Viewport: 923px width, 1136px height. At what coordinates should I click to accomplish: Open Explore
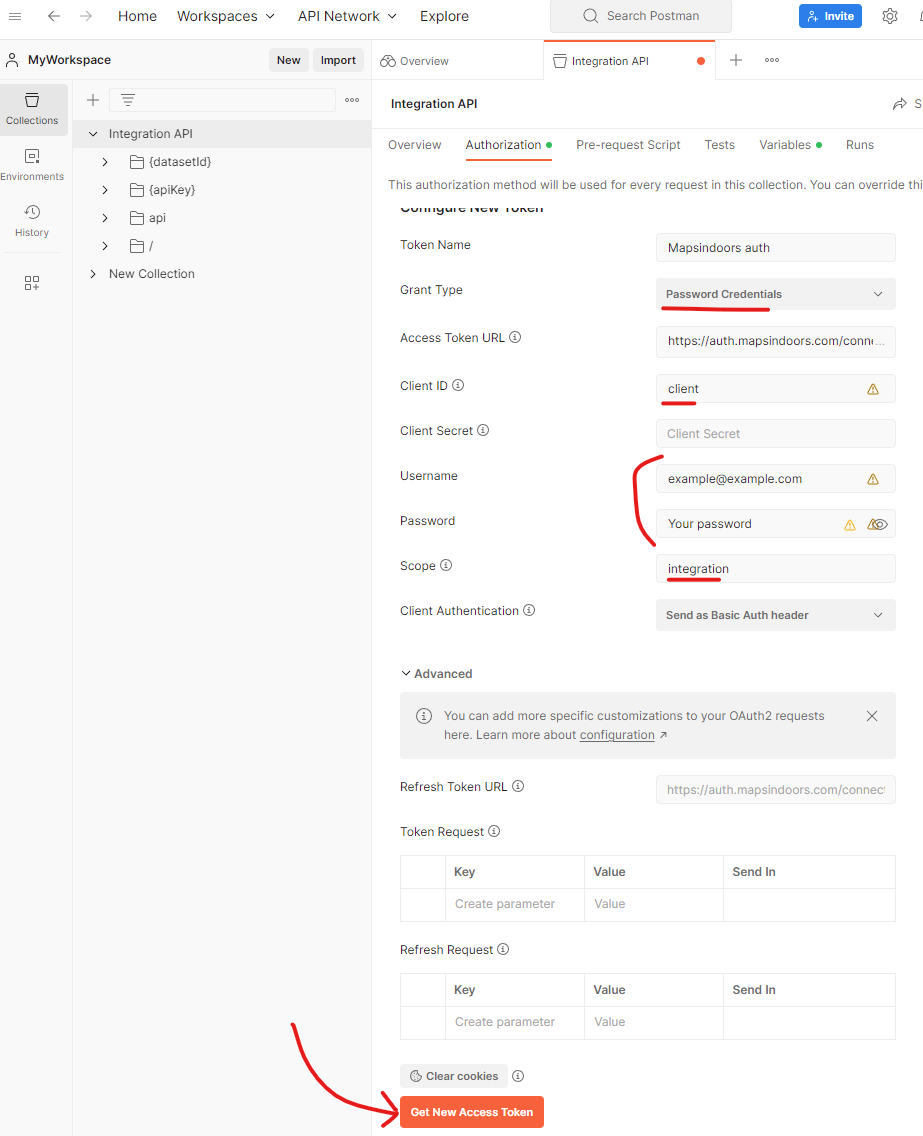[444, 16]
